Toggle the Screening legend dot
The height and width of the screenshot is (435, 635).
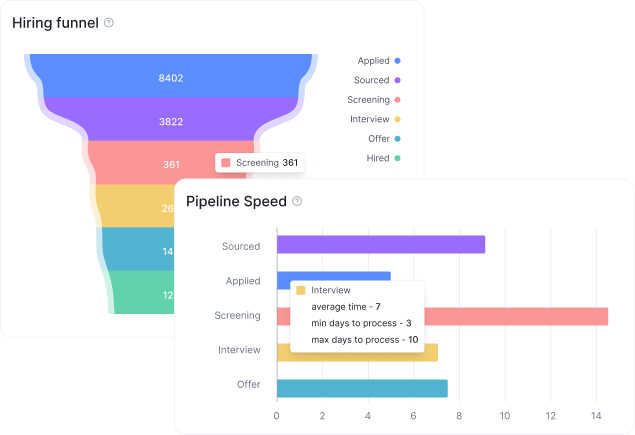tap(397, 100)
